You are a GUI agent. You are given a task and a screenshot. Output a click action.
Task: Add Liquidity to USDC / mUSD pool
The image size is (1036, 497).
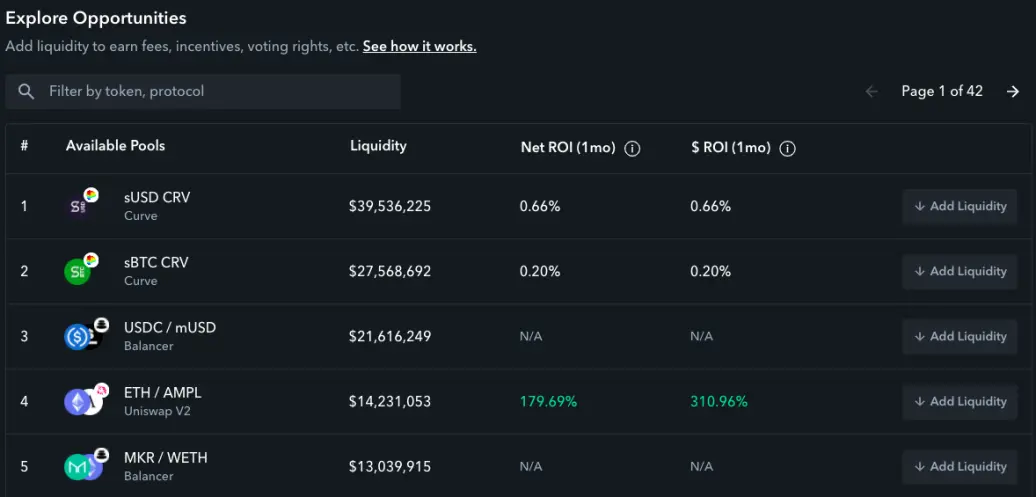click(x=959, y=336)
